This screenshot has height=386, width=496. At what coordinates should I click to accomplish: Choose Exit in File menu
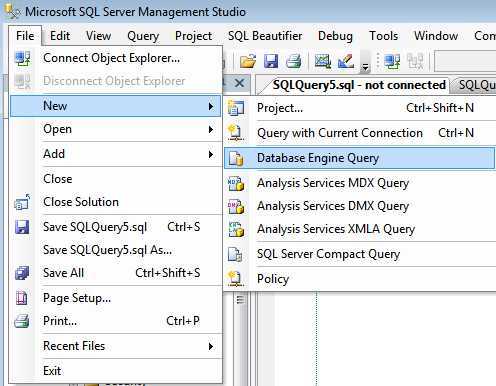tap(115, 371)
